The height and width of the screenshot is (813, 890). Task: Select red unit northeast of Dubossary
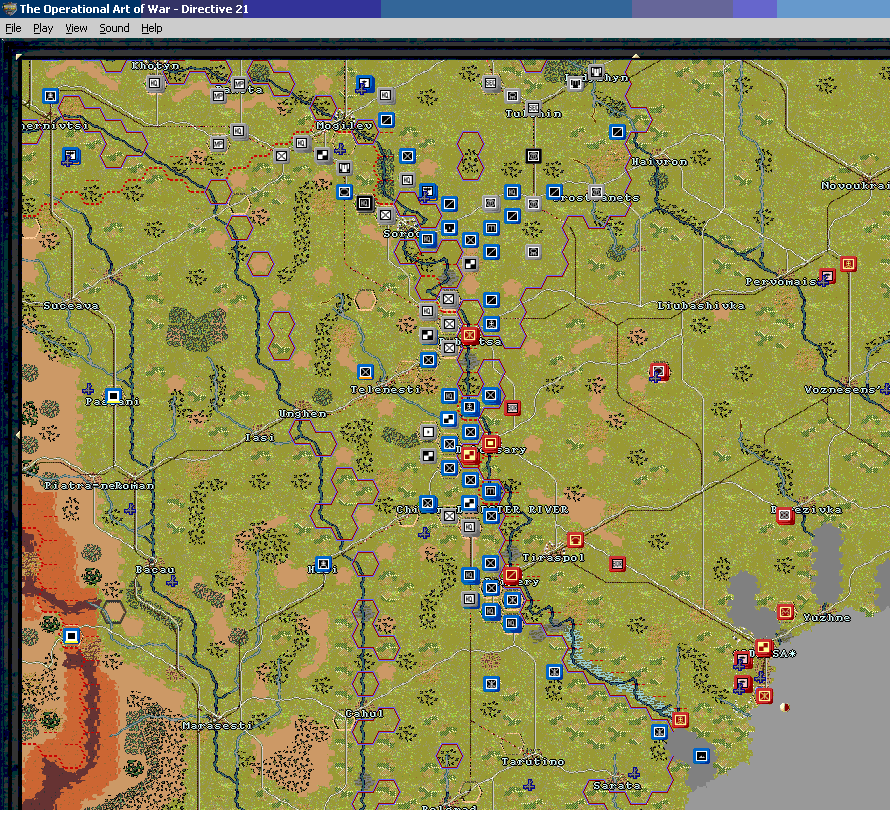(512, 407)
